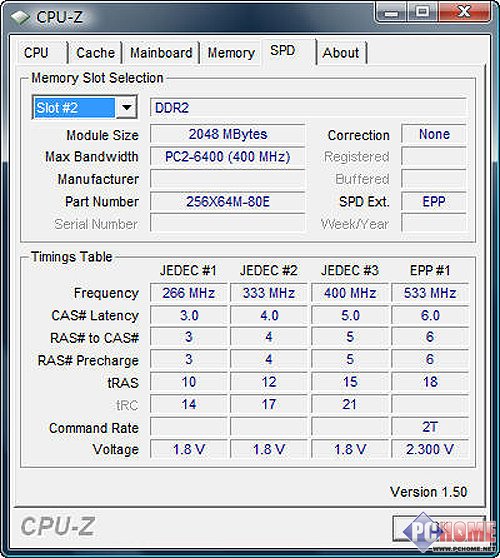Screen dimensions: 500x558
Task: Click the JEDEC #1 frequency 266 MHz cell
Action: pyautogui.click(x=188, y=293)
